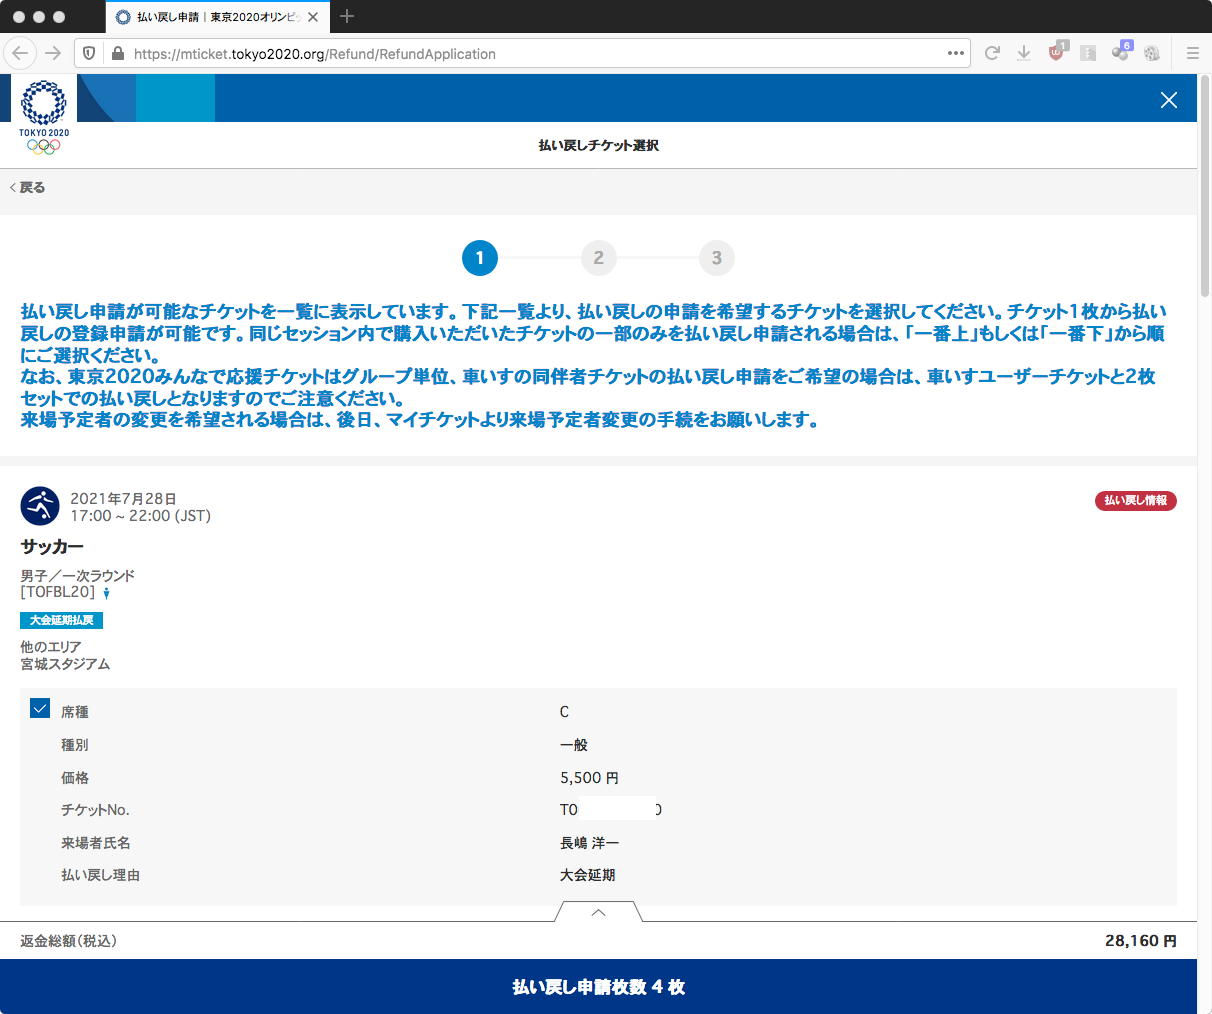Click the 戻る back link
Viewport: 1212px width, 1014px height.
(x=27, y=187)
